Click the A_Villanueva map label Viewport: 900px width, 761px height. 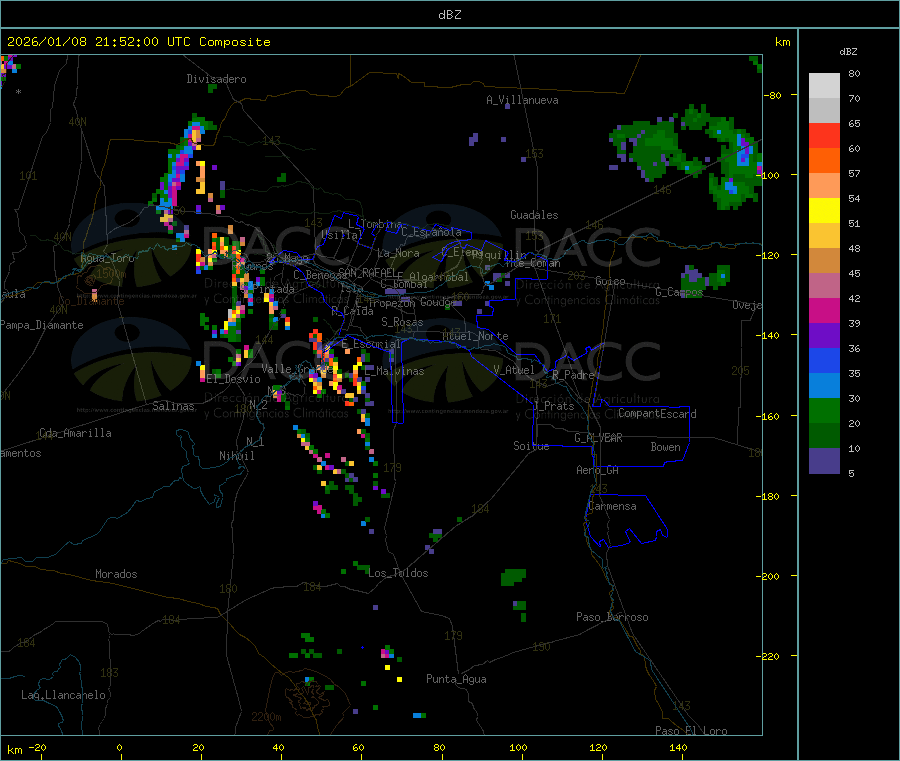click(522, 100)
